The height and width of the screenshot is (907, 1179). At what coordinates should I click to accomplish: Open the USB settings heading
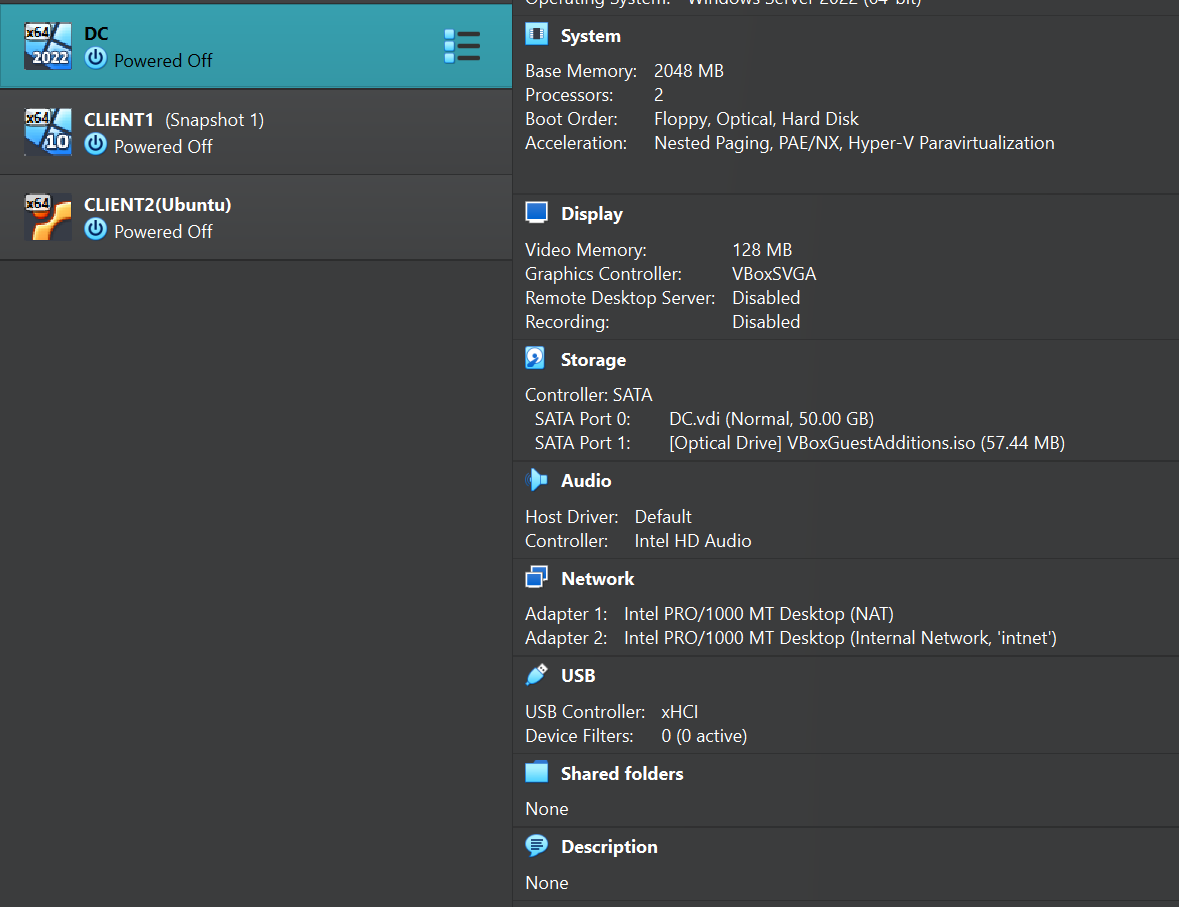(x=578, y=675)
